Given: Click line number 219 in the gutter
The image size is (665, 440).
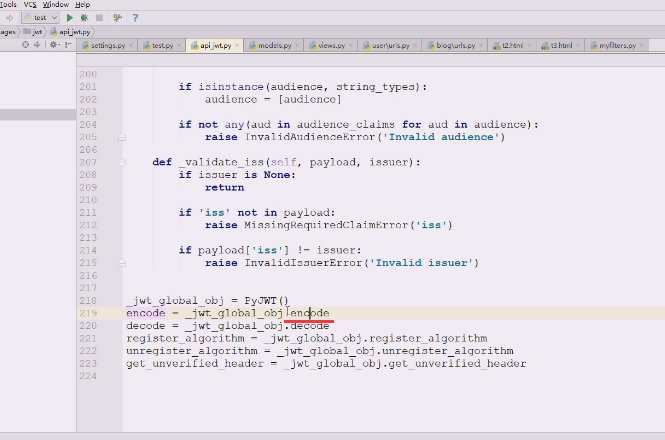Looking at the screenshot, I should (x=88, y=313).
